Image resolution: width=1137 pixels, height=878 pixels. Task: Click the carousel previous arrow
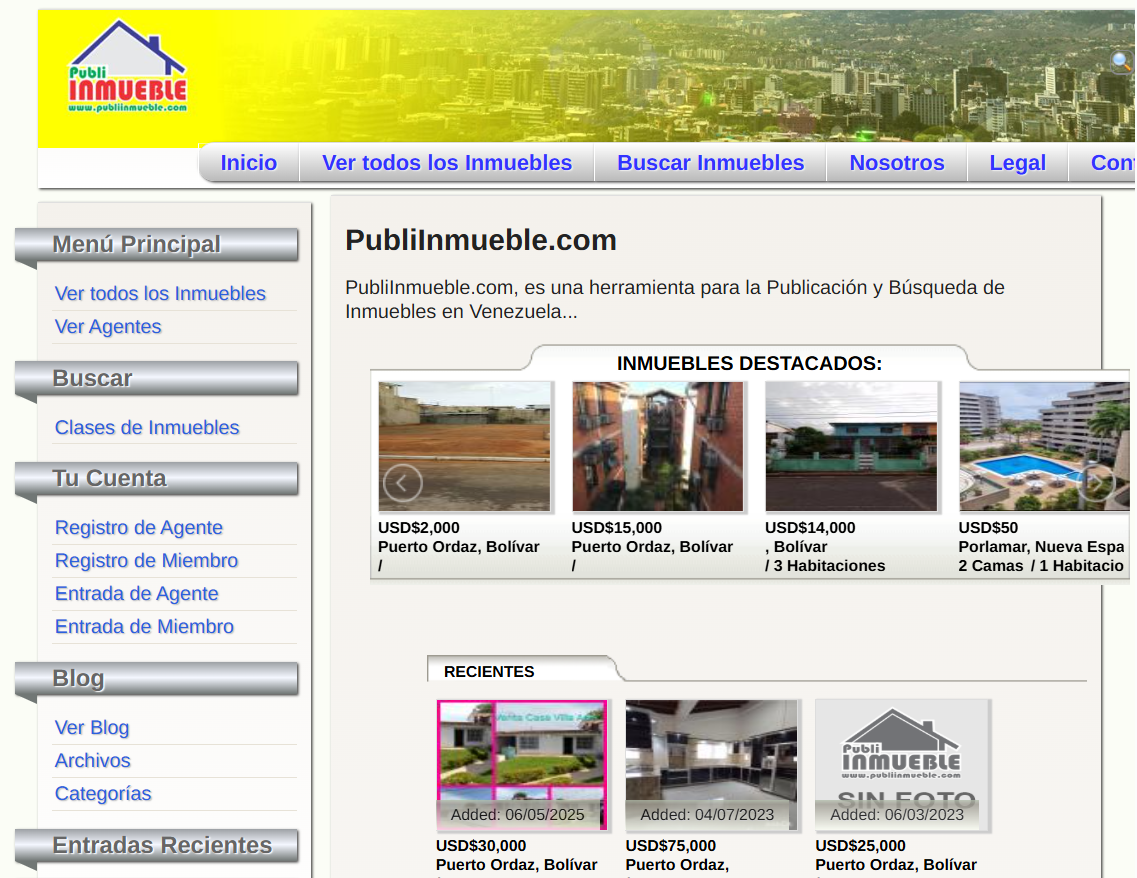click(402, 483)
